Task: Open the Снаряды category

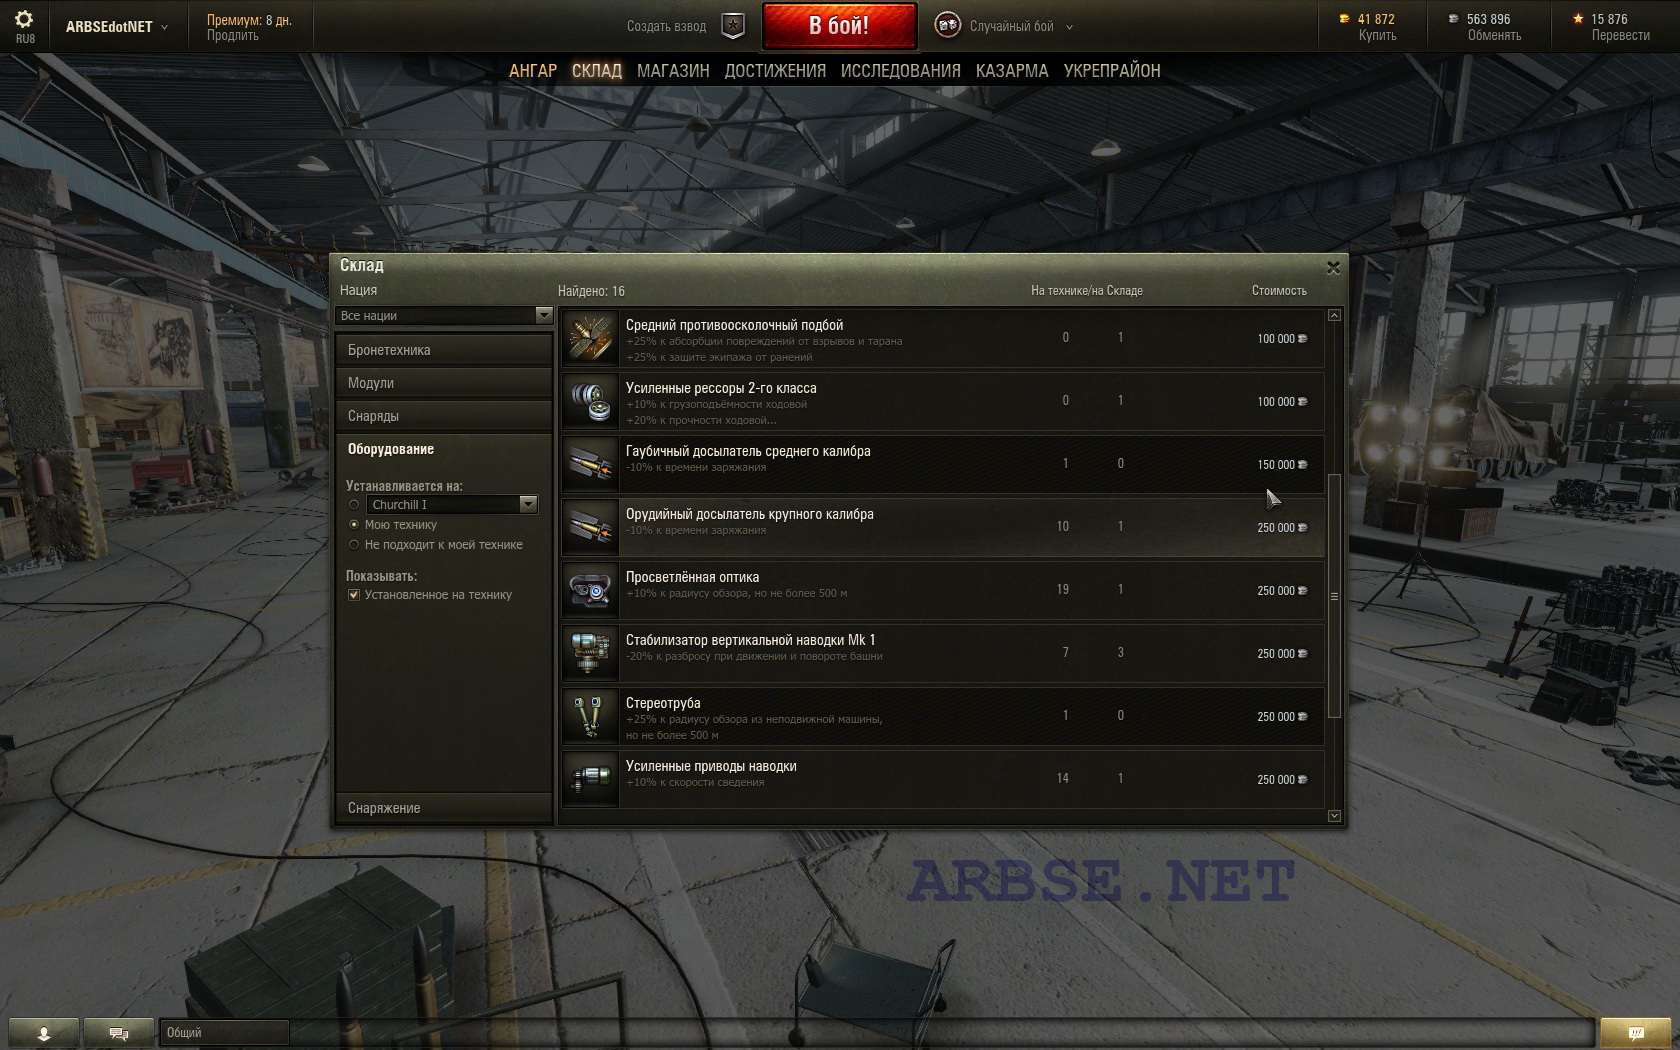Action: (x=444, y=416)
